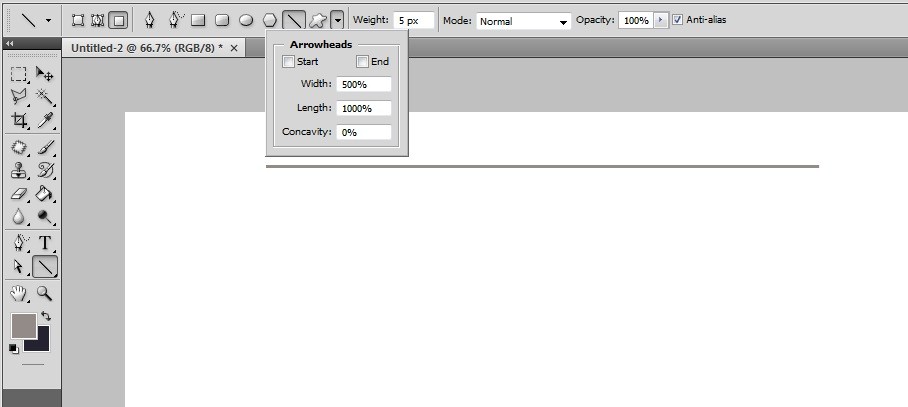Select the Type tool

[45, 243]
